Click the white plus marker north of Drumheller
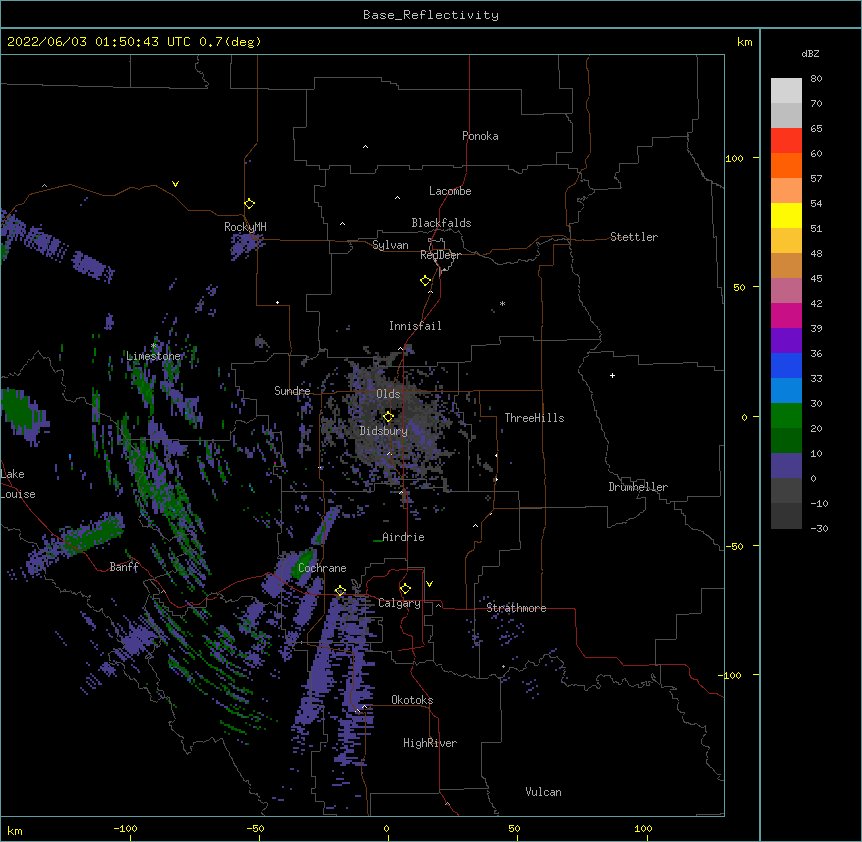 coord(612,375)
